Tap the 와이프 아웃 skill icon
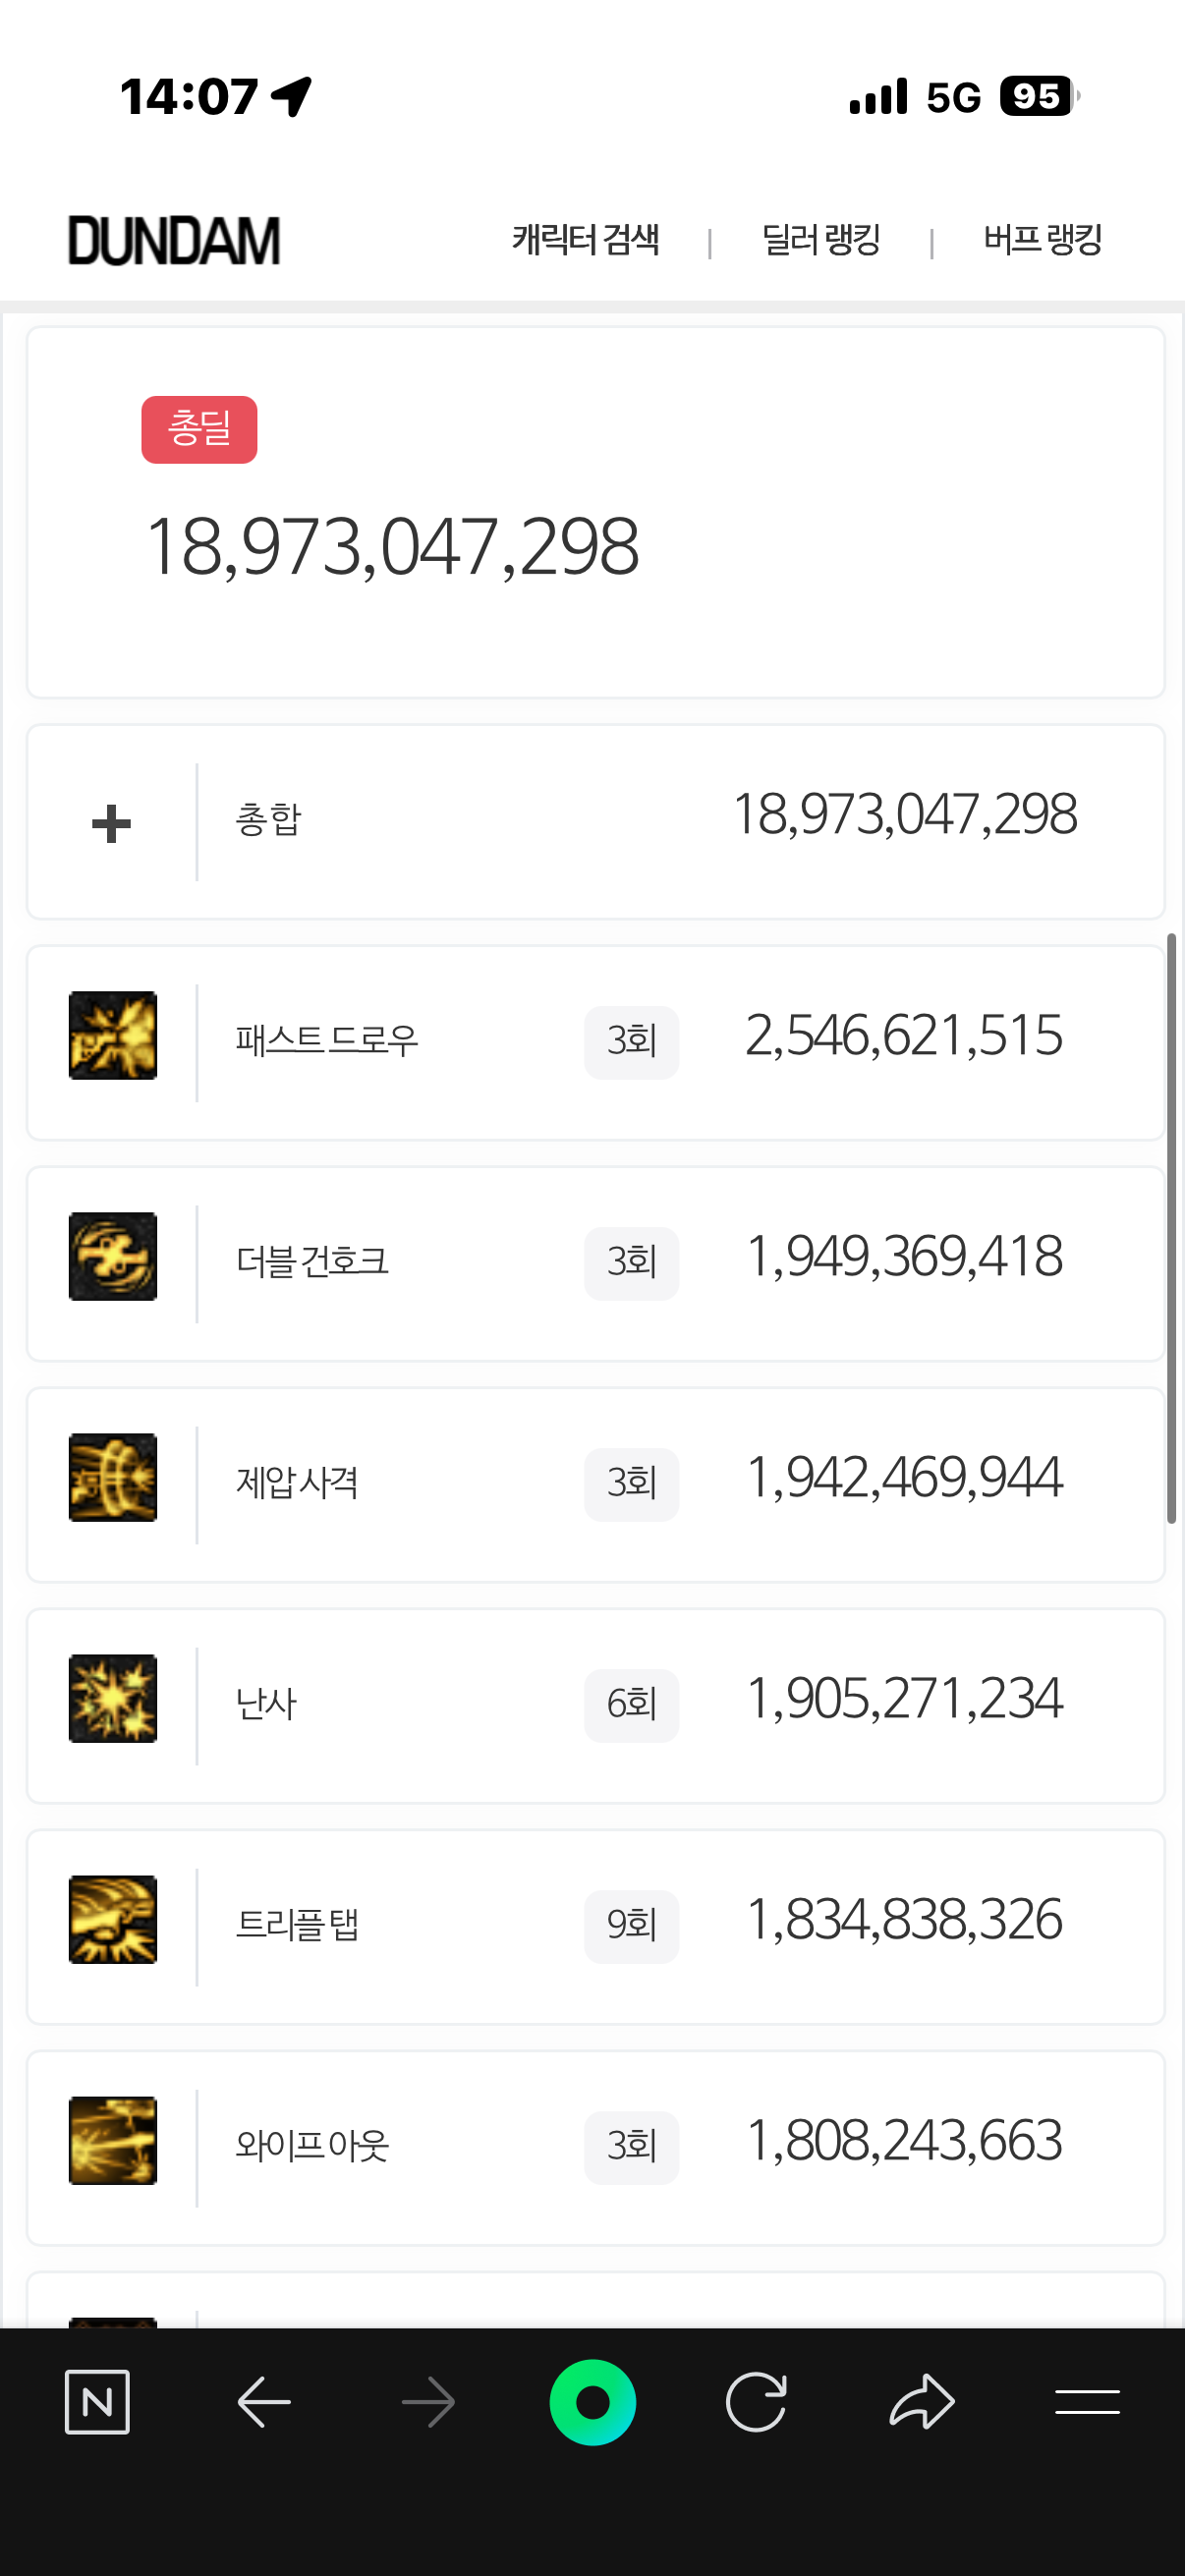 (x=113, y=2140)
